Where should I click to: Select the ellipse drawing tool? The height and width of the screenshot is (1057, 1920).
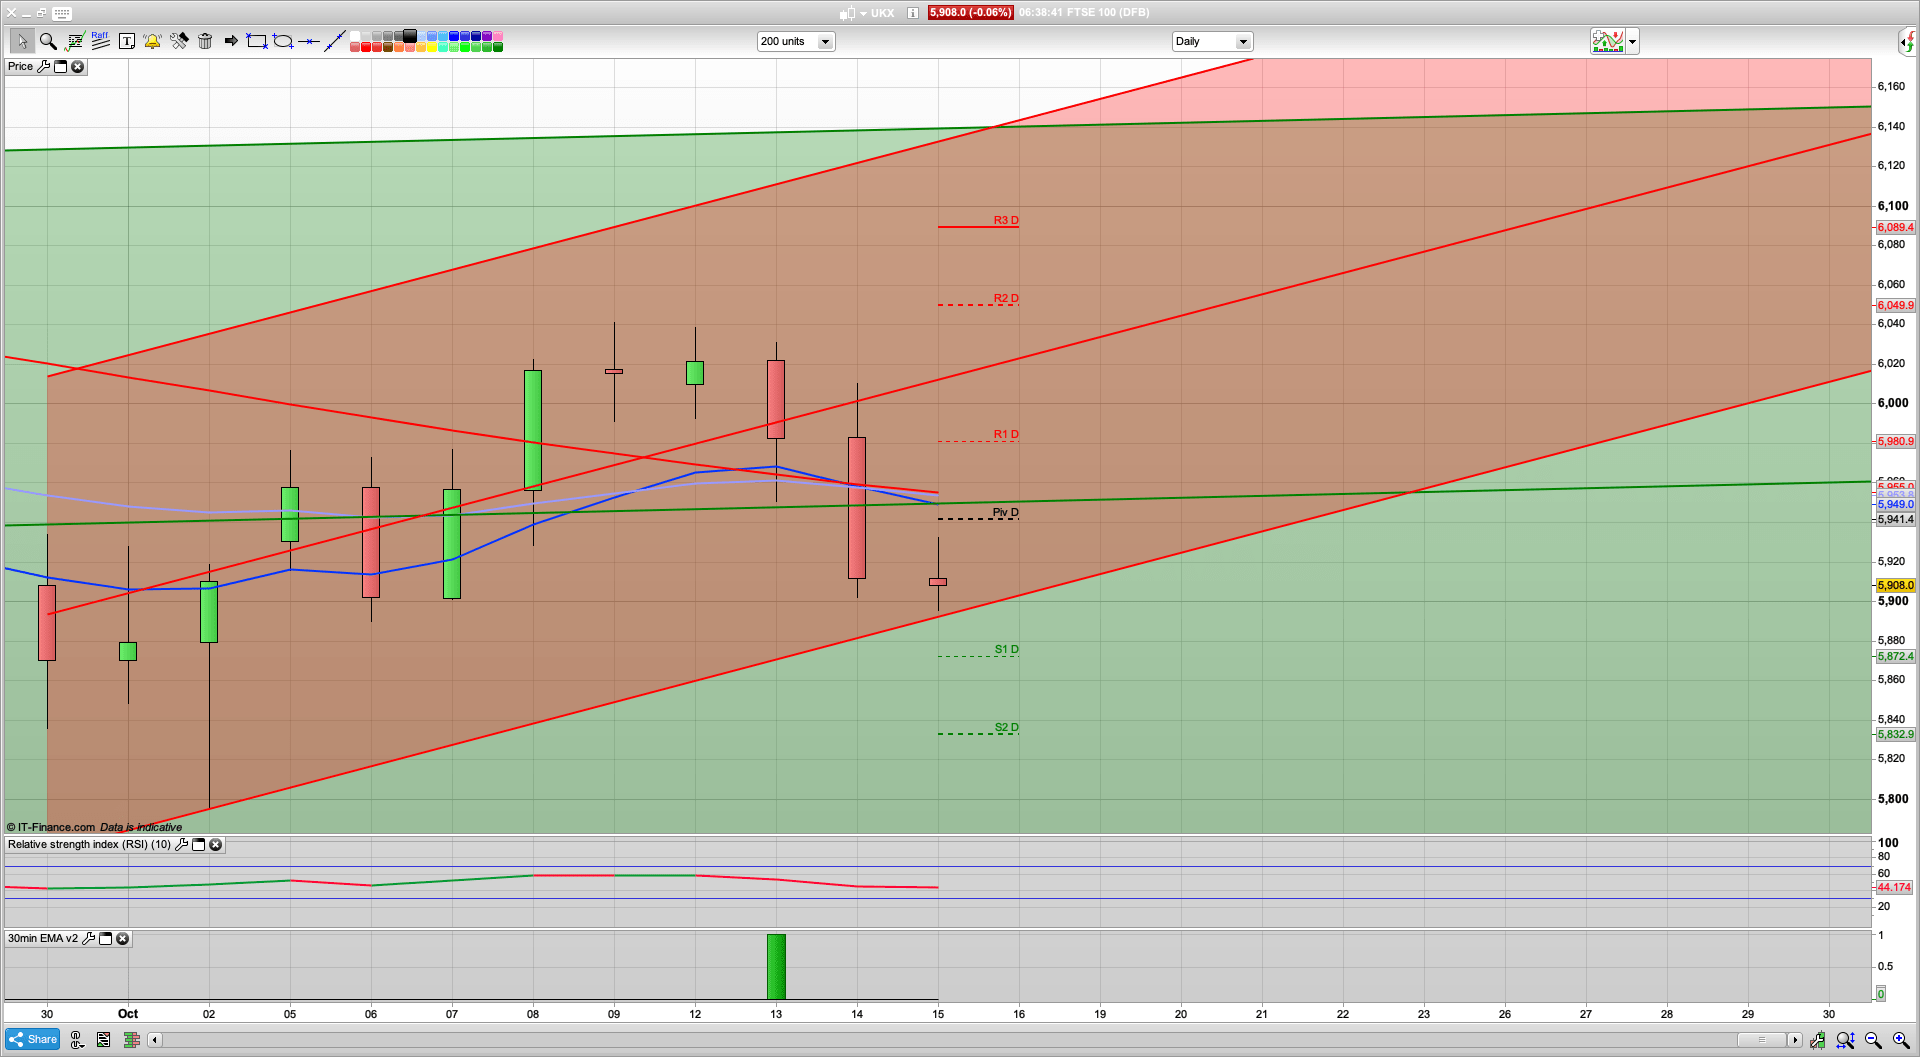click(x=283, y=41)
